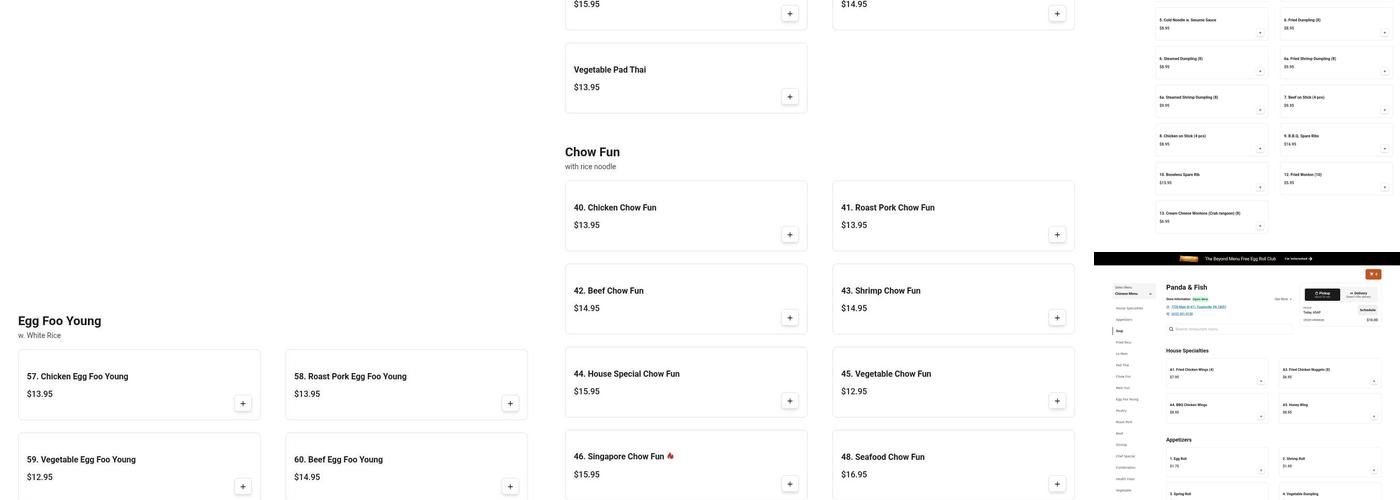Image resolution: width=1400 pixels, height=500 pixels.
Task: Click the search restaurant menu field
Action: point(1230,329)
